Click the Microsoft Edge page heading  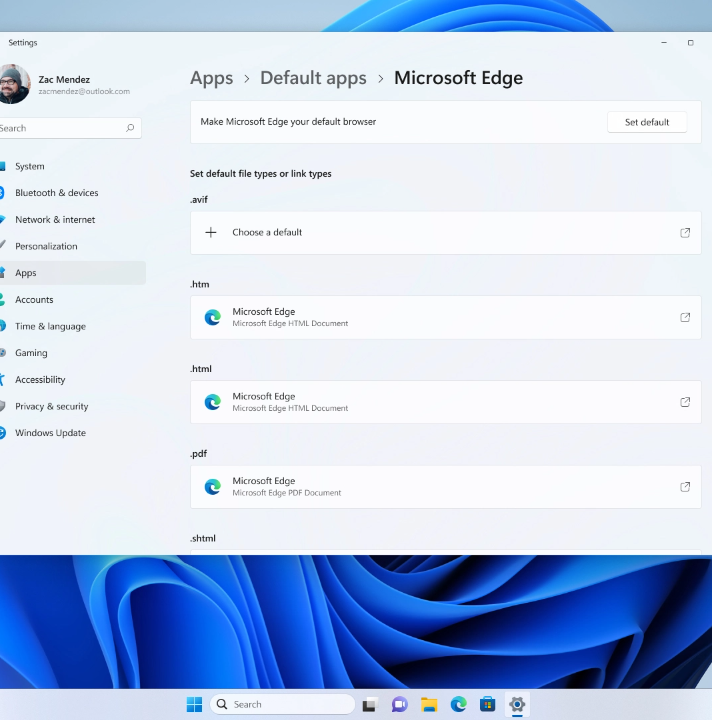point(458,78)
